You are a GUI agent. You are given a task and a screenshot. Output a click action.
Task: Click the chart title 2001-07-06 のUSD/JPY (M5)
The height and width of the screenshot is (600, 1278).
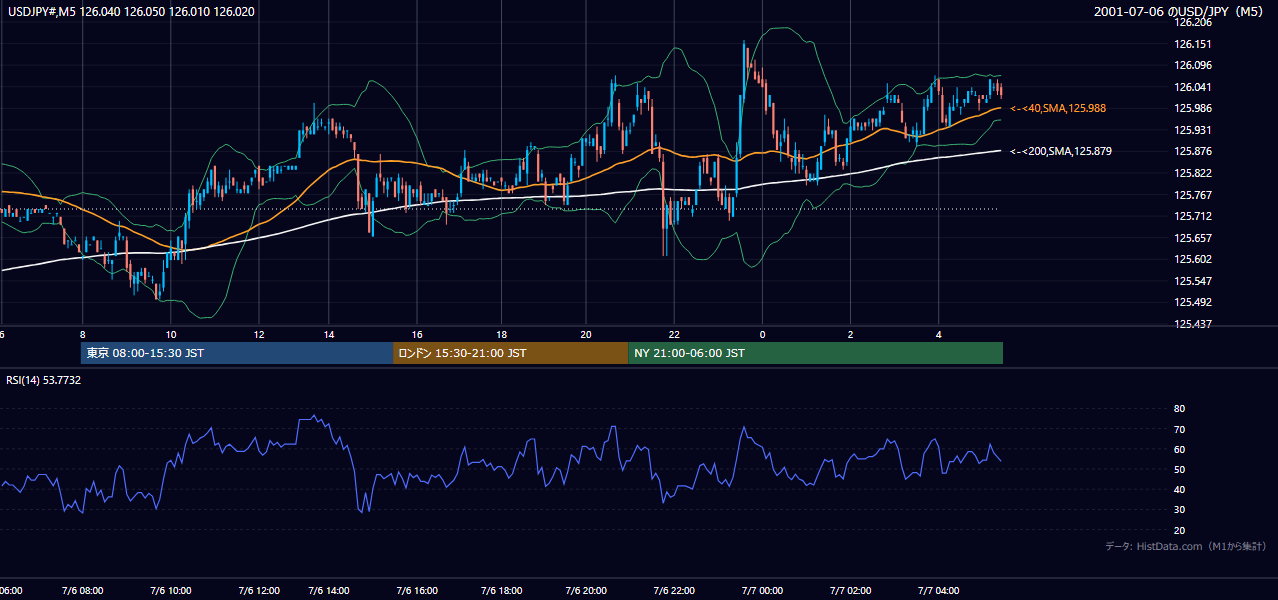click(x=1180, y=11)
